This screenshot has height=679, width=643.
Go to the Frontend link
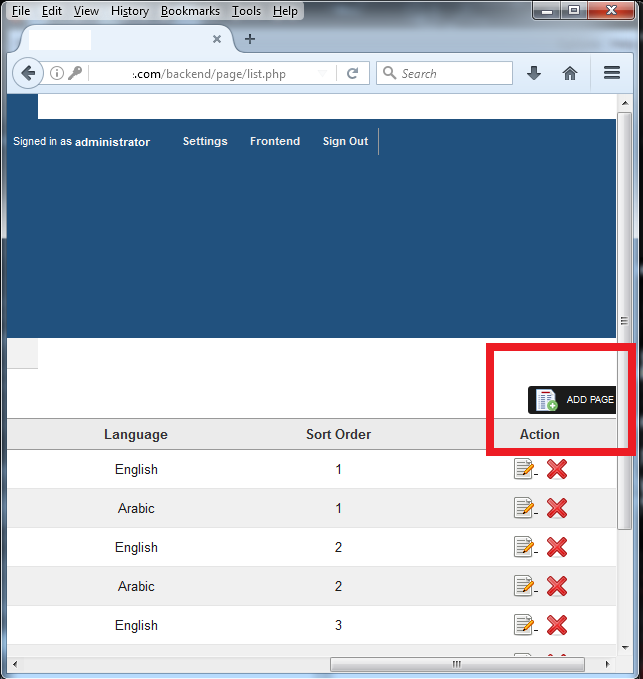pyautogui.click(x=275, y=141)
